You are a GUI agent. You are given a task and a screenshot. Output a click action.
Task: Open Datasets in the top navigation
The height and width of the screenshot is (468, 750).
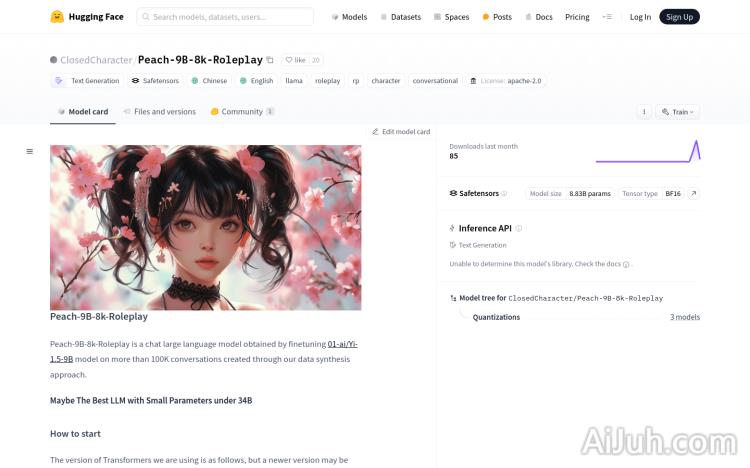(400, 17)
